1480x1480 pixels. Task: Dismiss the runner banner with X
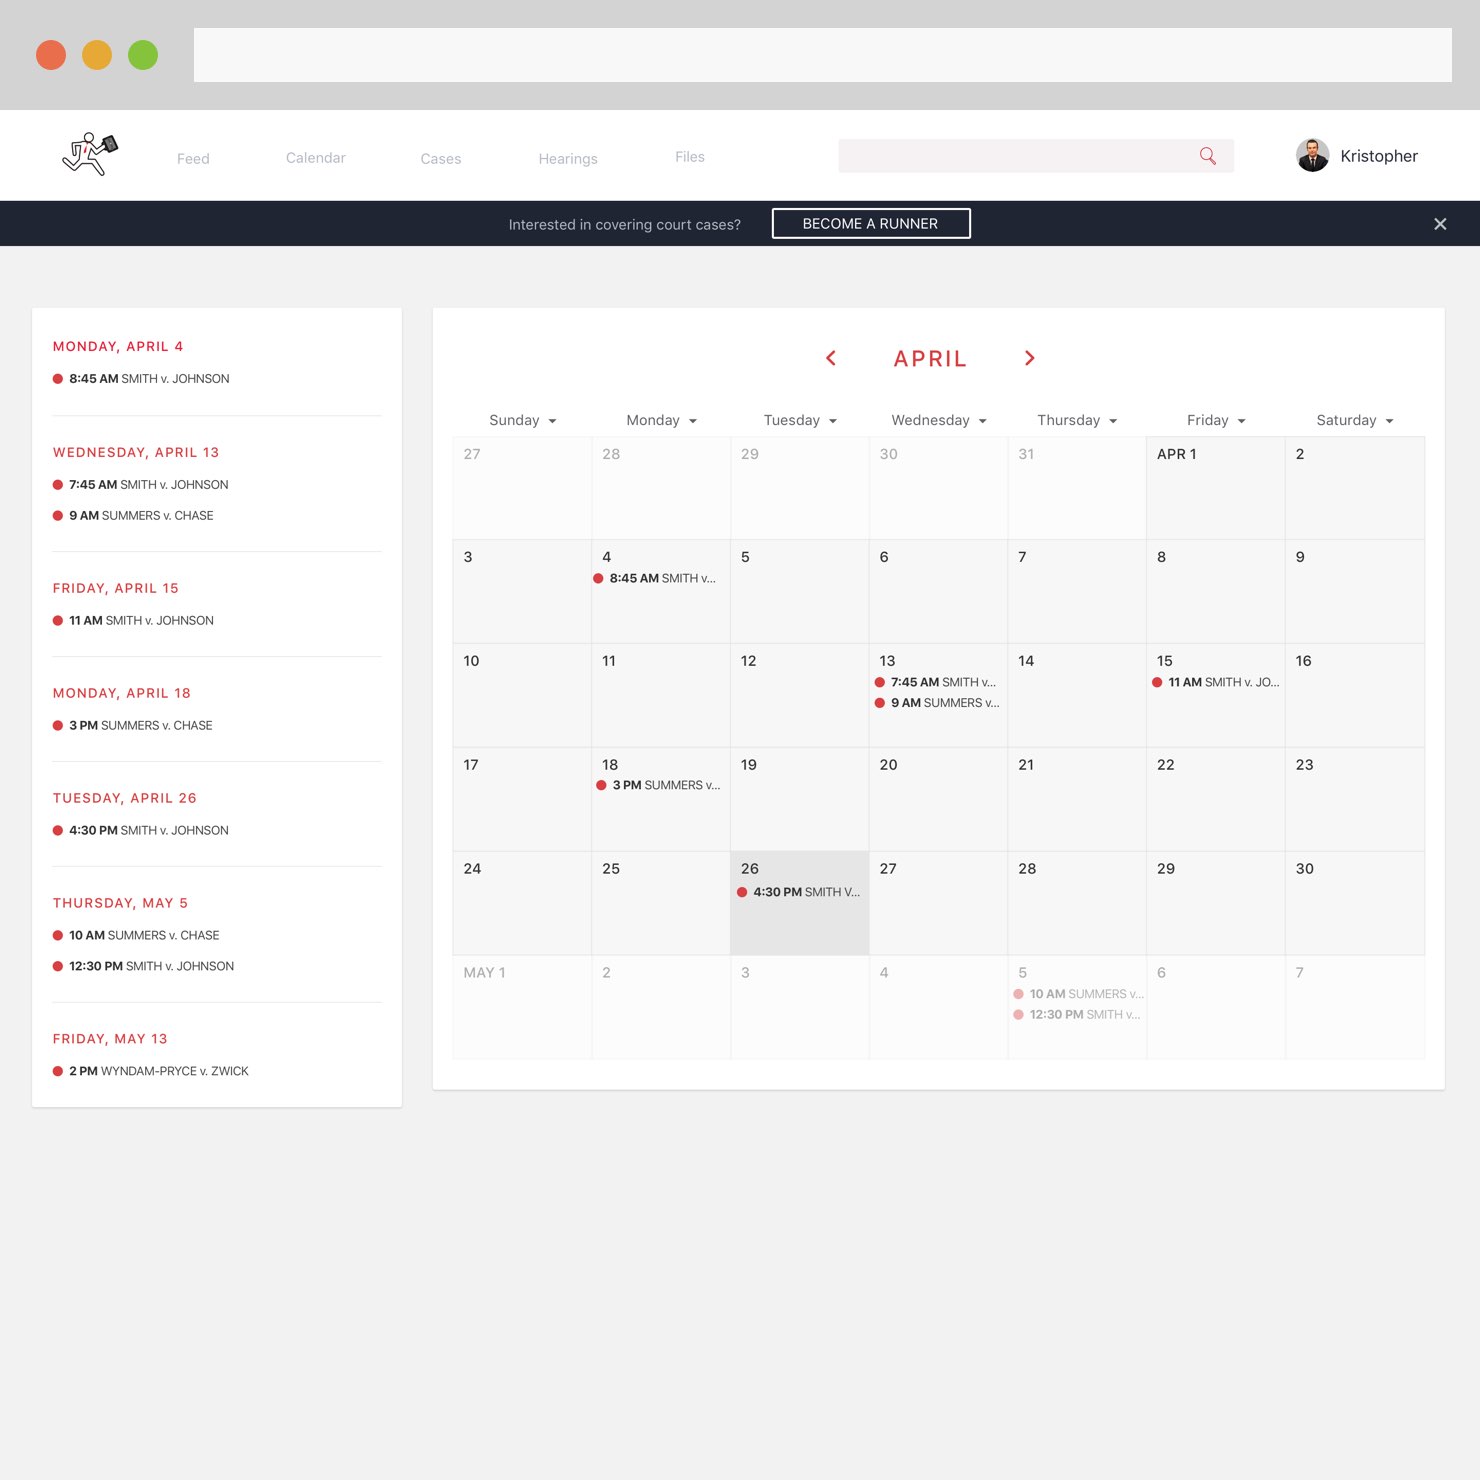(x=1440, y=224)
